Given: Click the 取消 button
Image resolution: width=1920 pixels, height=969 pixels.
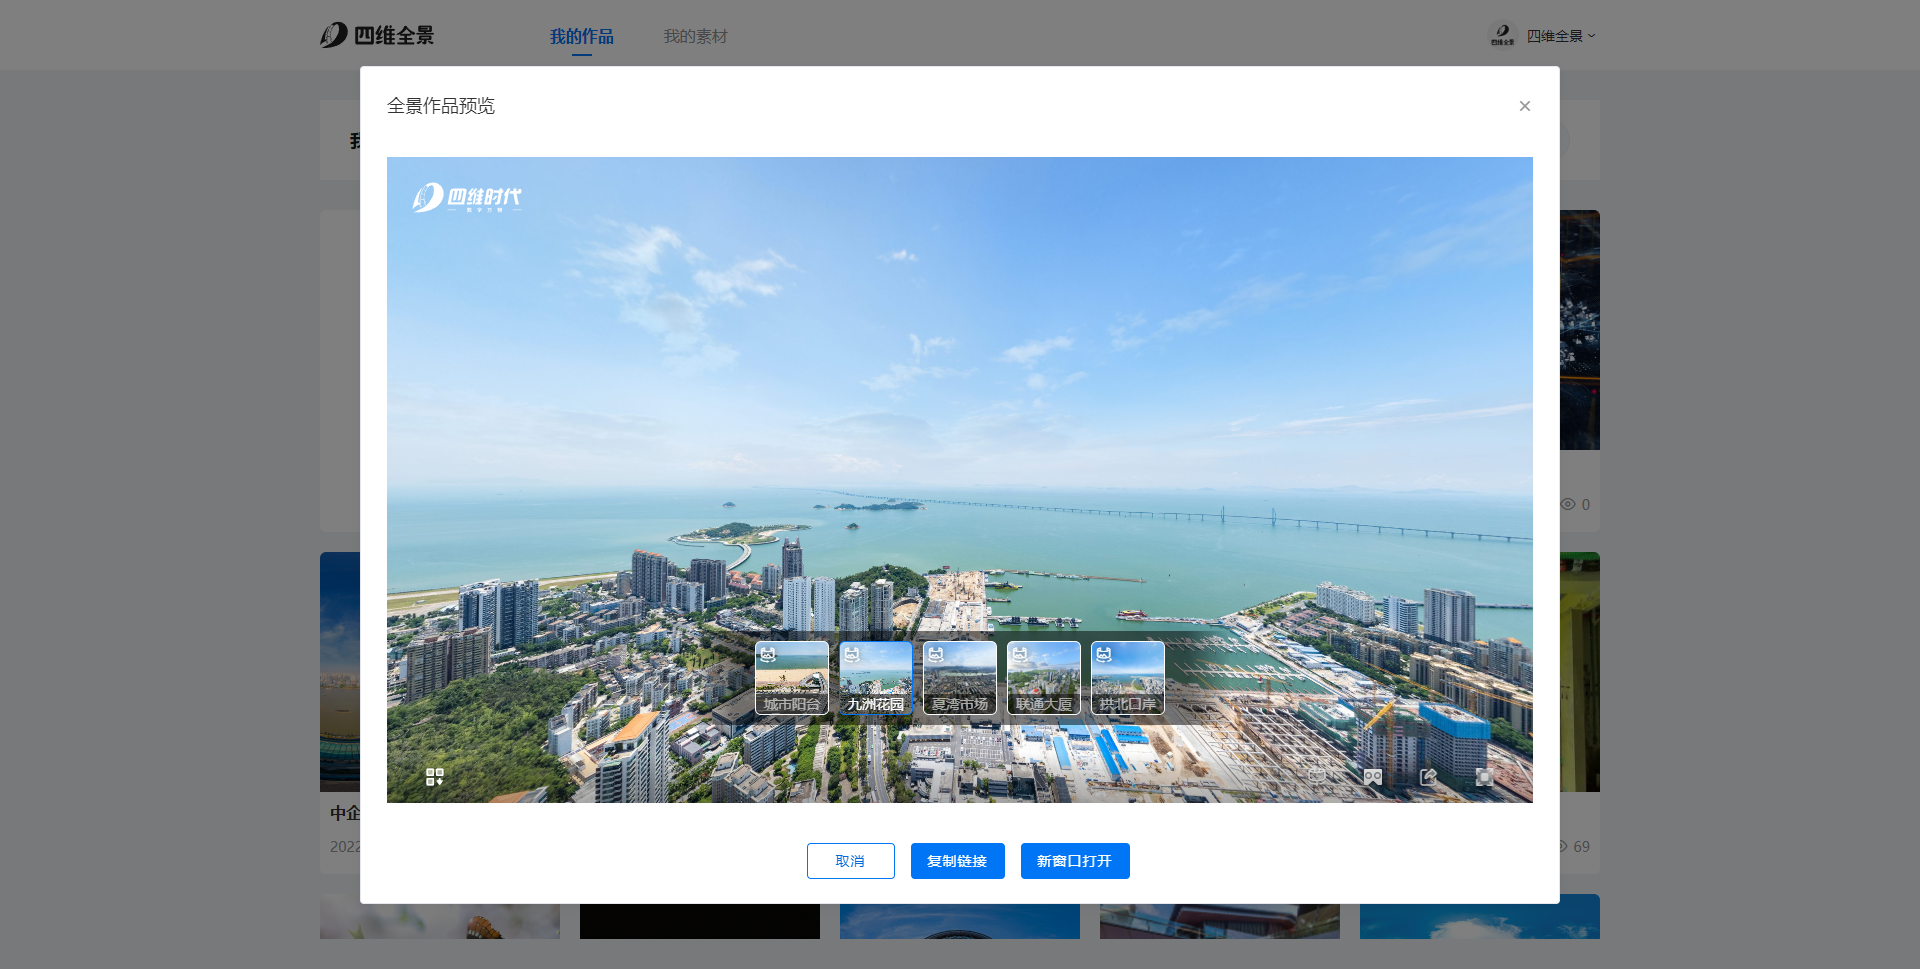Looking at the screenshot, I should 850,861.
